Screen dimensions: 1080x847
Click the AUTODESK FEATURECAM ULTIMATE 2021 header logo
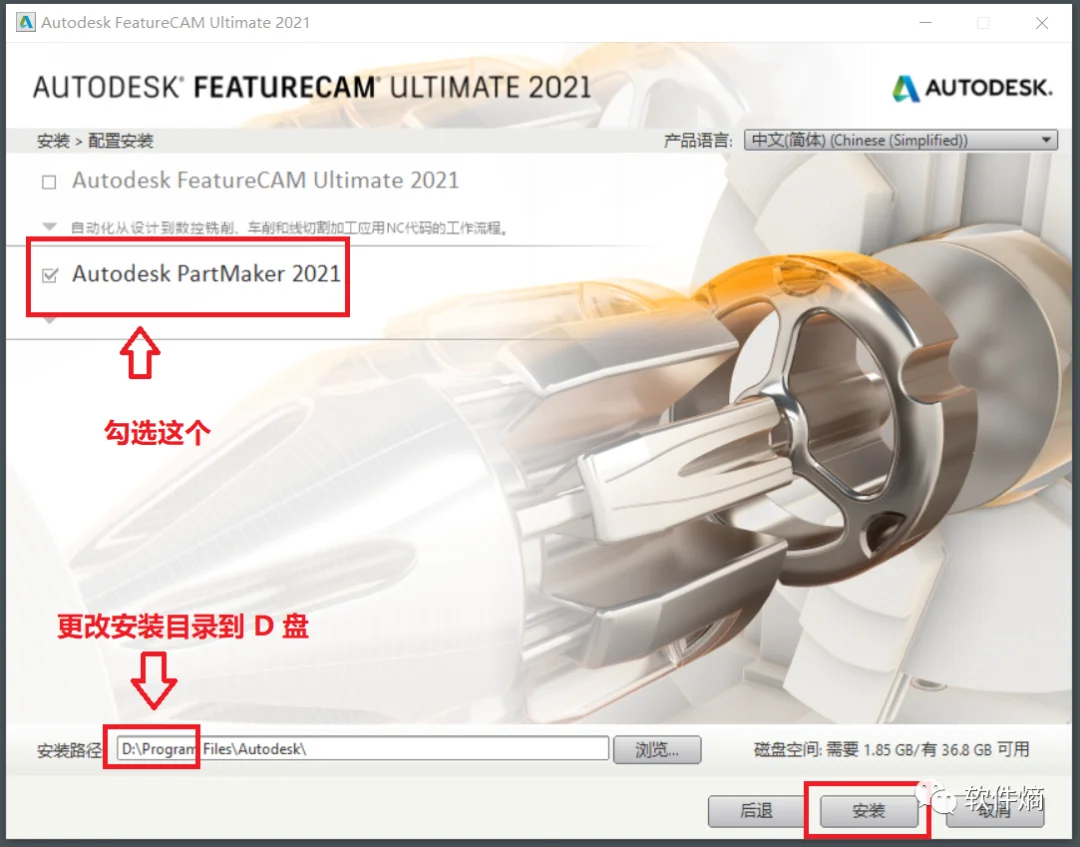(310, 88)
